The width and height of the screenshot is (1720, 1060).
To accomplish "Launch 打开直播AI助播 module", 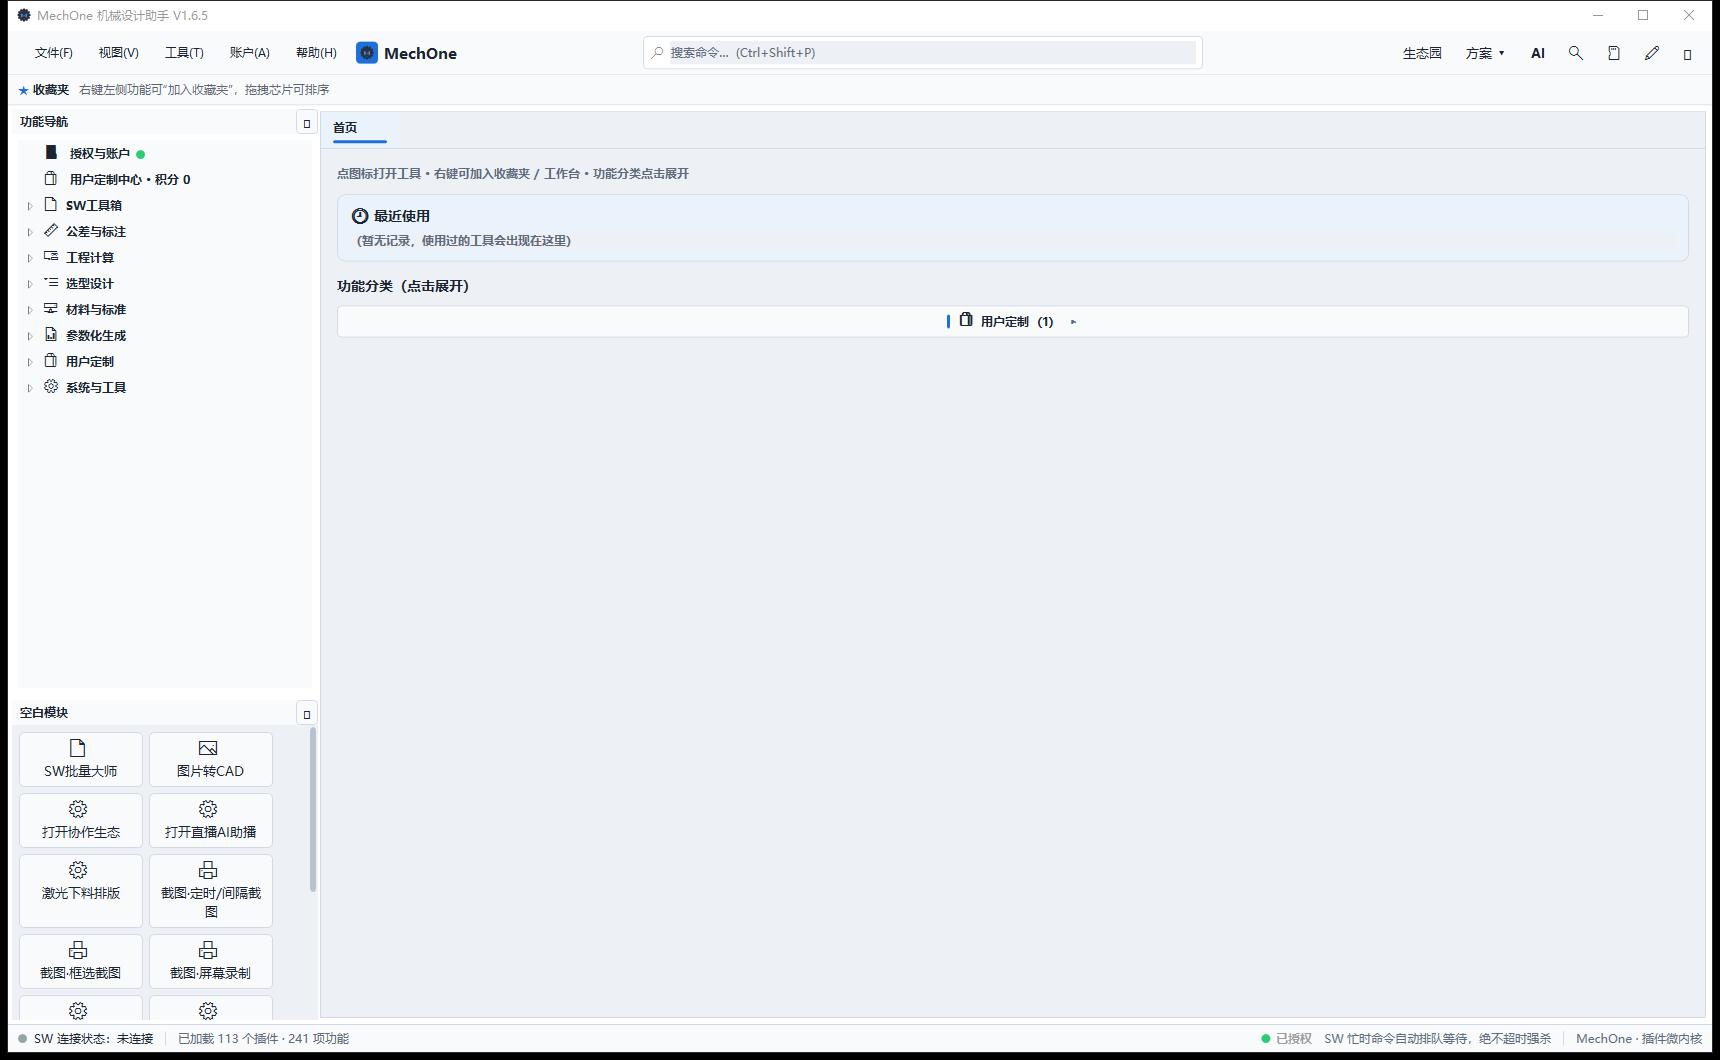I will click(211, 821).
